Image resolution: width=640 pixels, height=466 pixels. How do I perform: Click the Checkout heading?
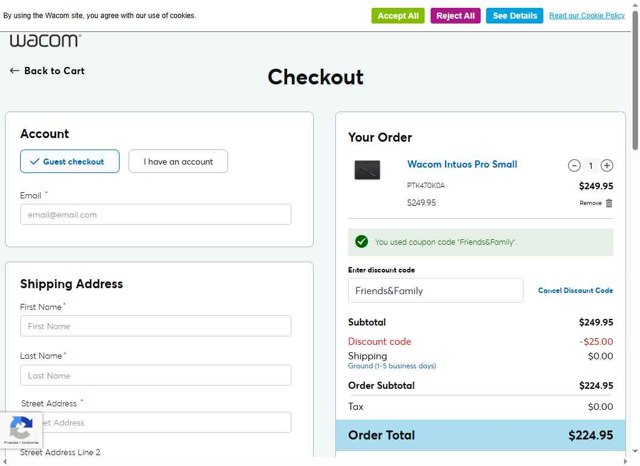(x=316, y=77)
